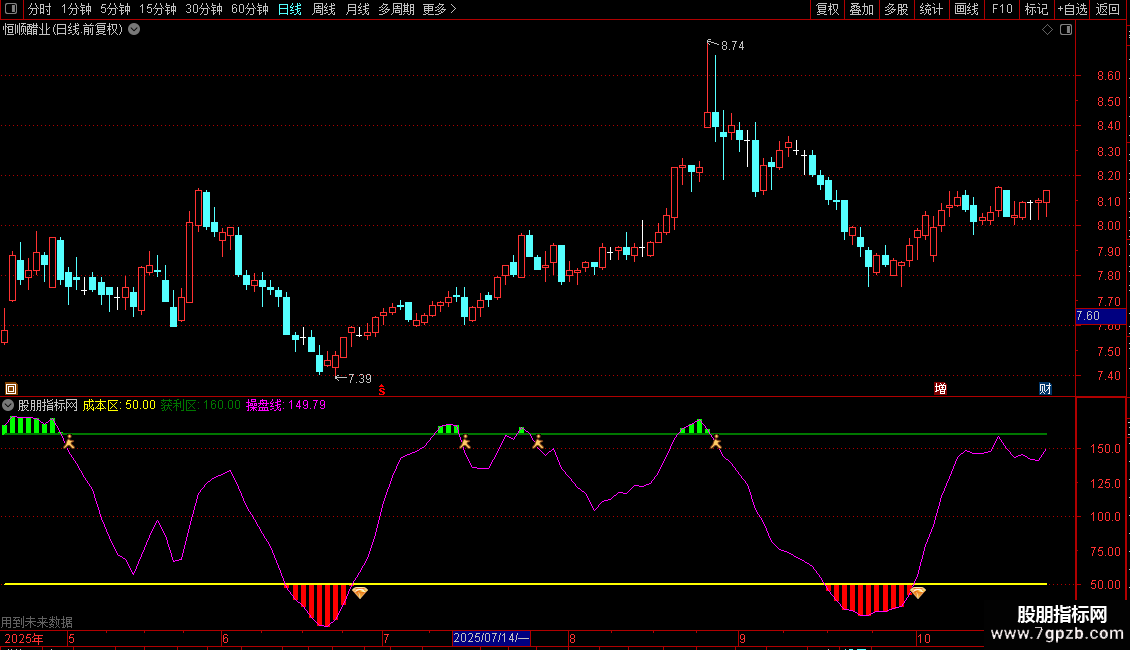Click the 2025年 label on time axis
This screenshot has height=650, width=1130.
tap(24, 638)
